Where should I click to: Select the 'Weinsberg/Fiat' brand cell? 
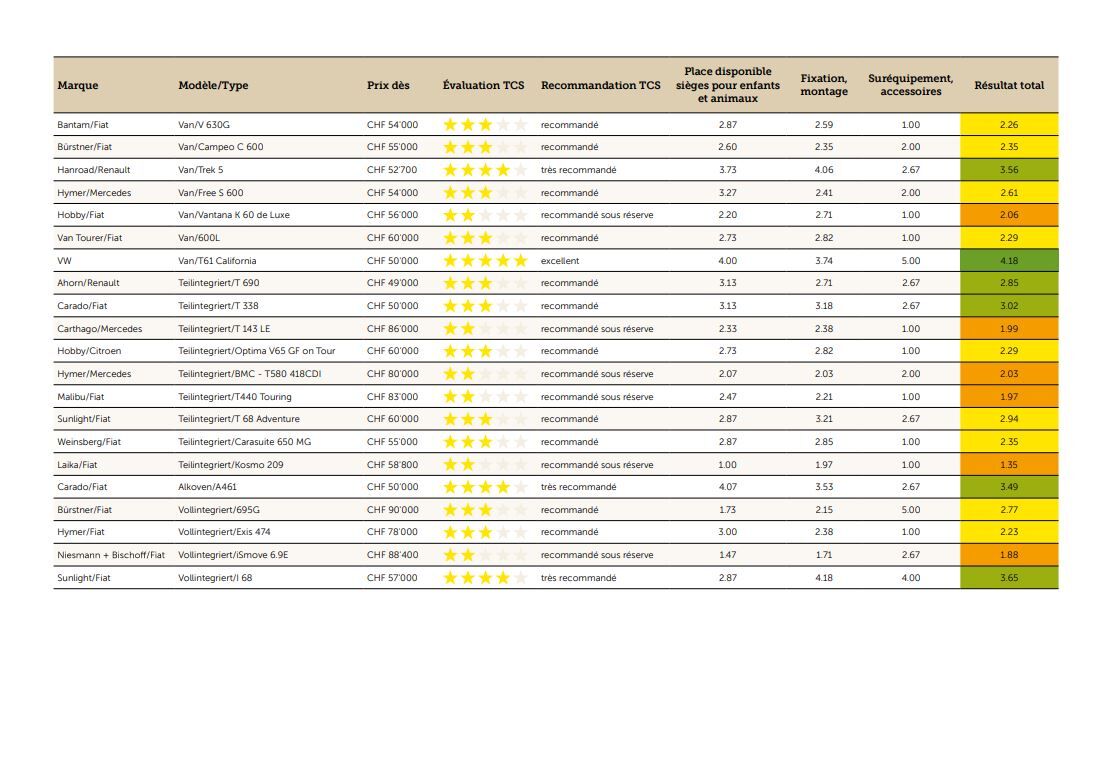pyautogui.click(x=89, y=442)
